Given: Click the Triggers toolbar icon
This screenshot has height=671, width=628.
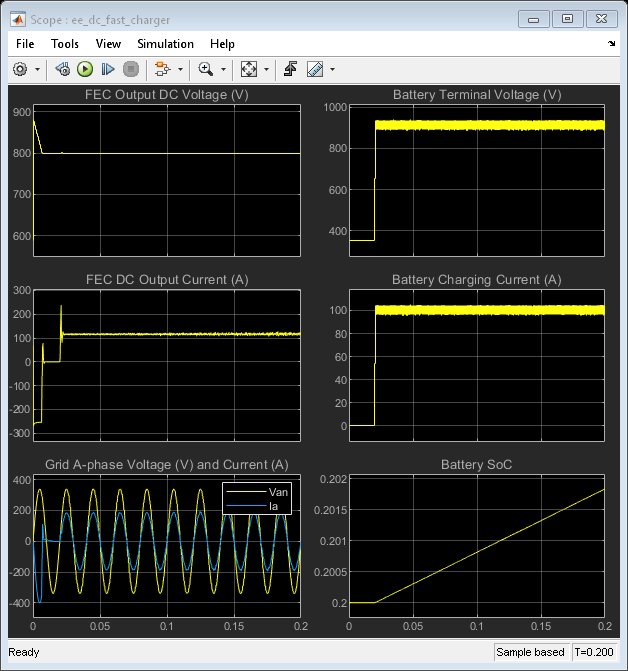Looking at the screenshot, I should point(291,69).
